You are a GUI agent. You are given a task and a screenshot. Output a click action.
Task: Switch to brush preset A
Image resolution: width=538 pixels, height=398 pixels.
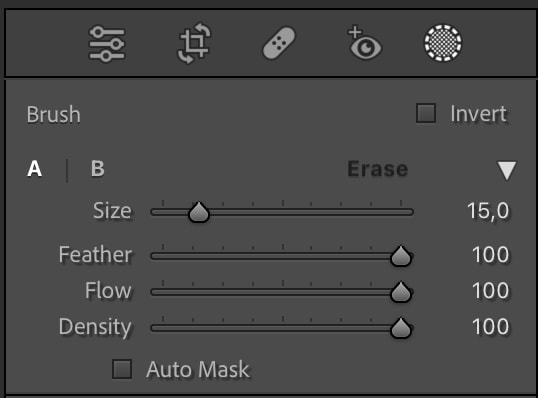point(35,169)
